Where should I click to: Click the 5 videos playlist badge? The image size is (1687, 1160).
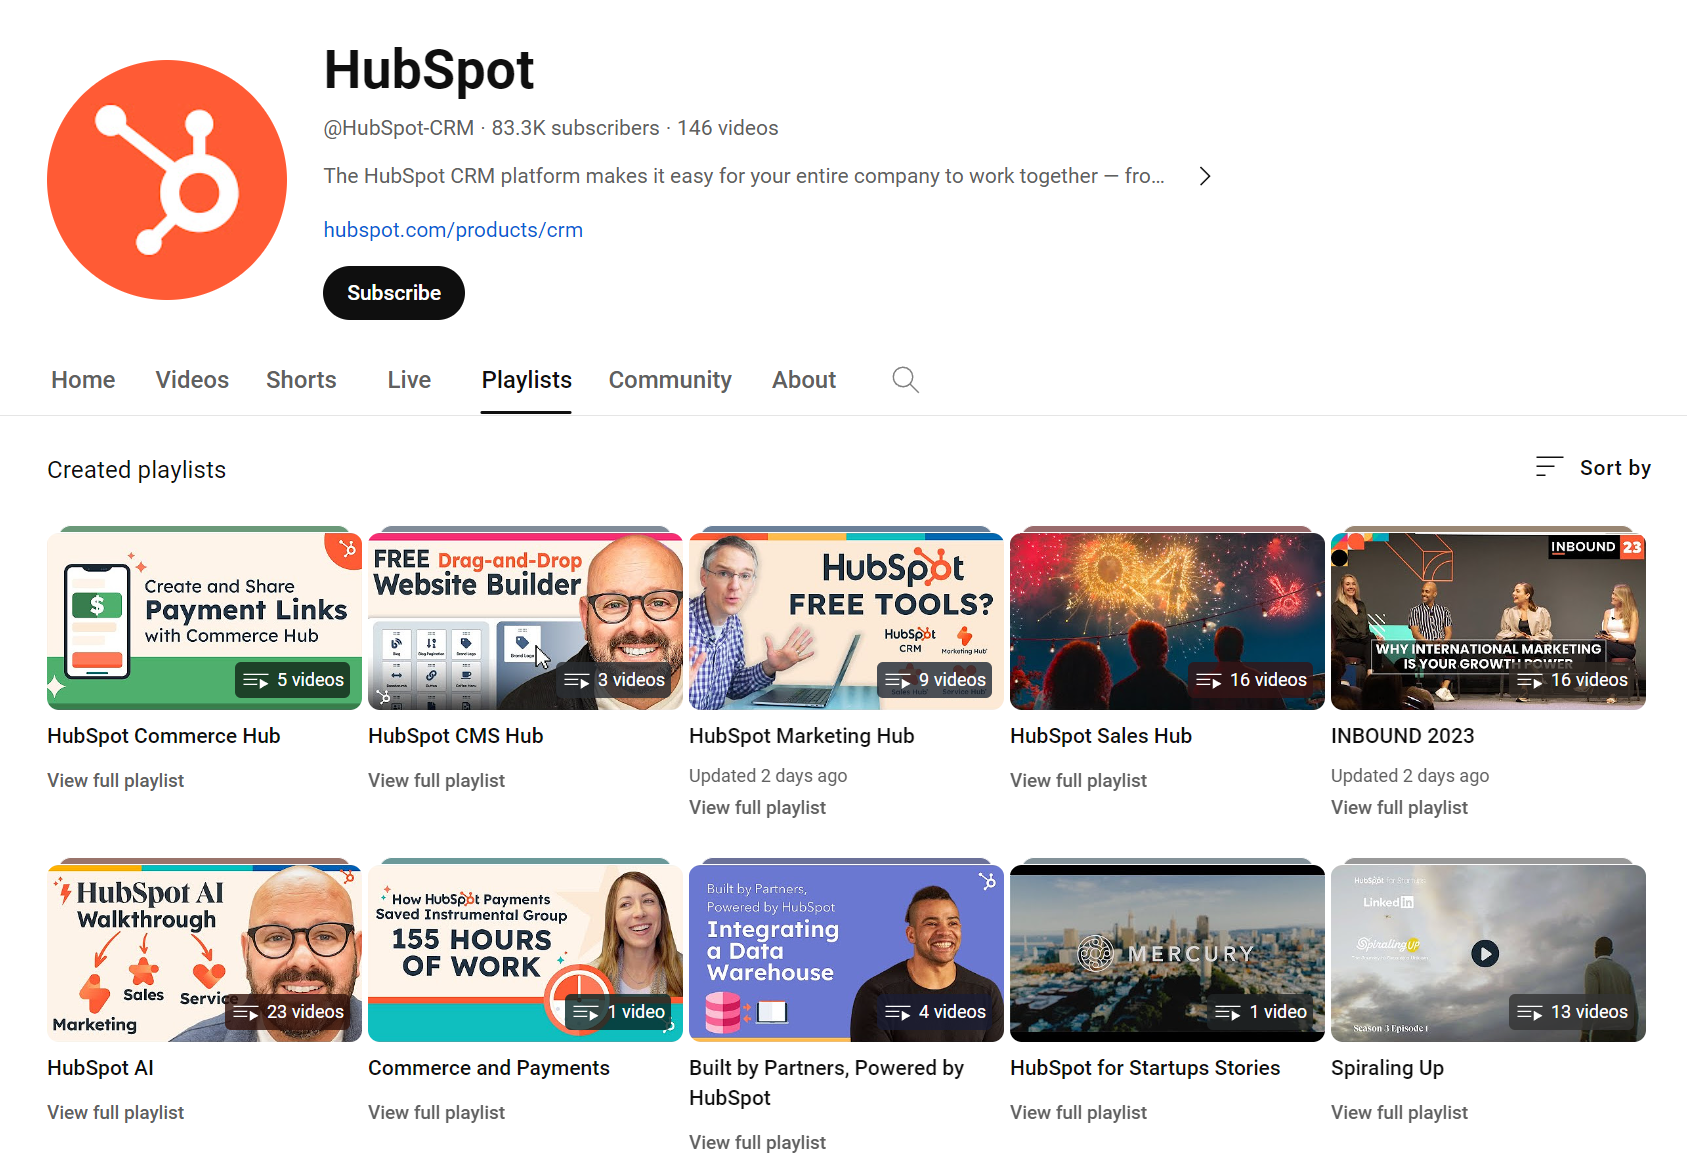(x=293, y=680)
